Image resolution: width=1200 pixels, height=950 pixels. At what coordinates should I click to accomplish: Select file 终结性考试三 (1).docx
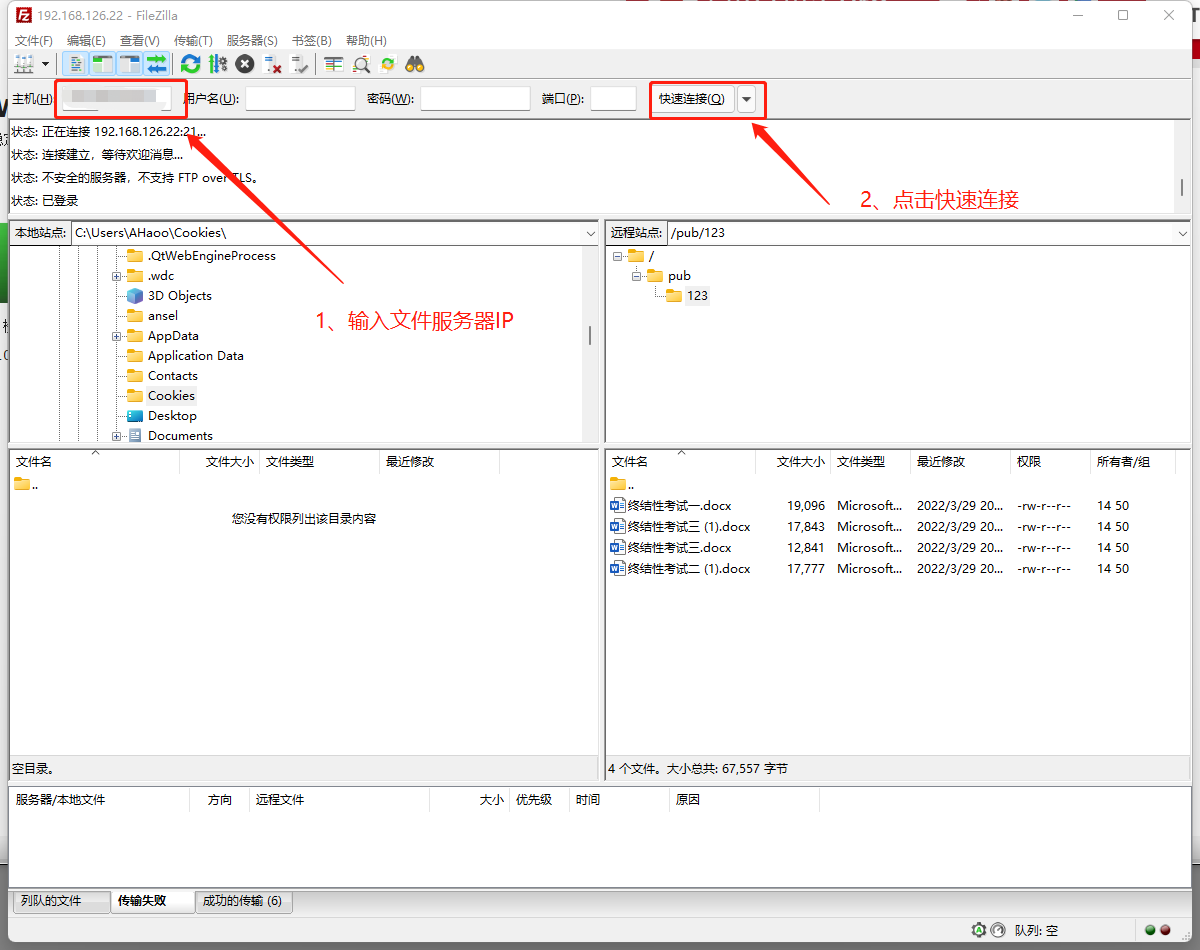click(689, 527)
